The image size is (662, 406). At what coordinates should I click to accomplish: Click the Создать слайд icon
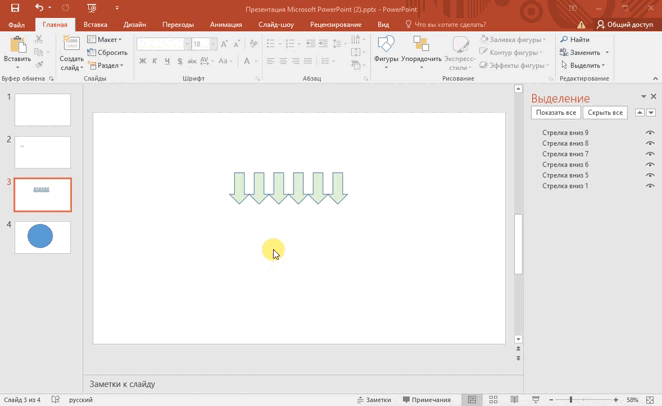[x=71, y=44]
